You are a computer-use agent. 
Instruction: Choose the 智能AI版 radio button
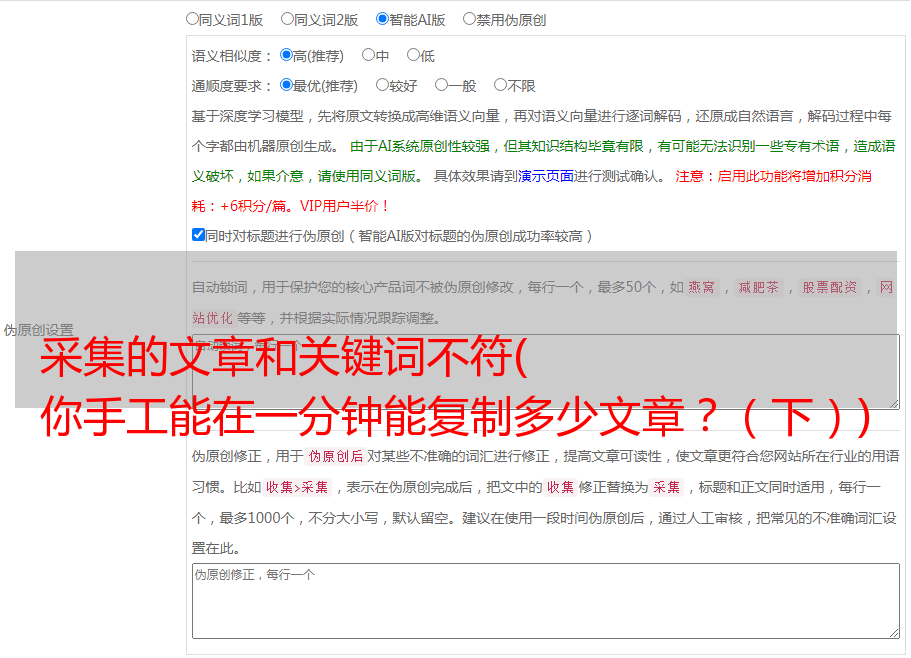382,18
